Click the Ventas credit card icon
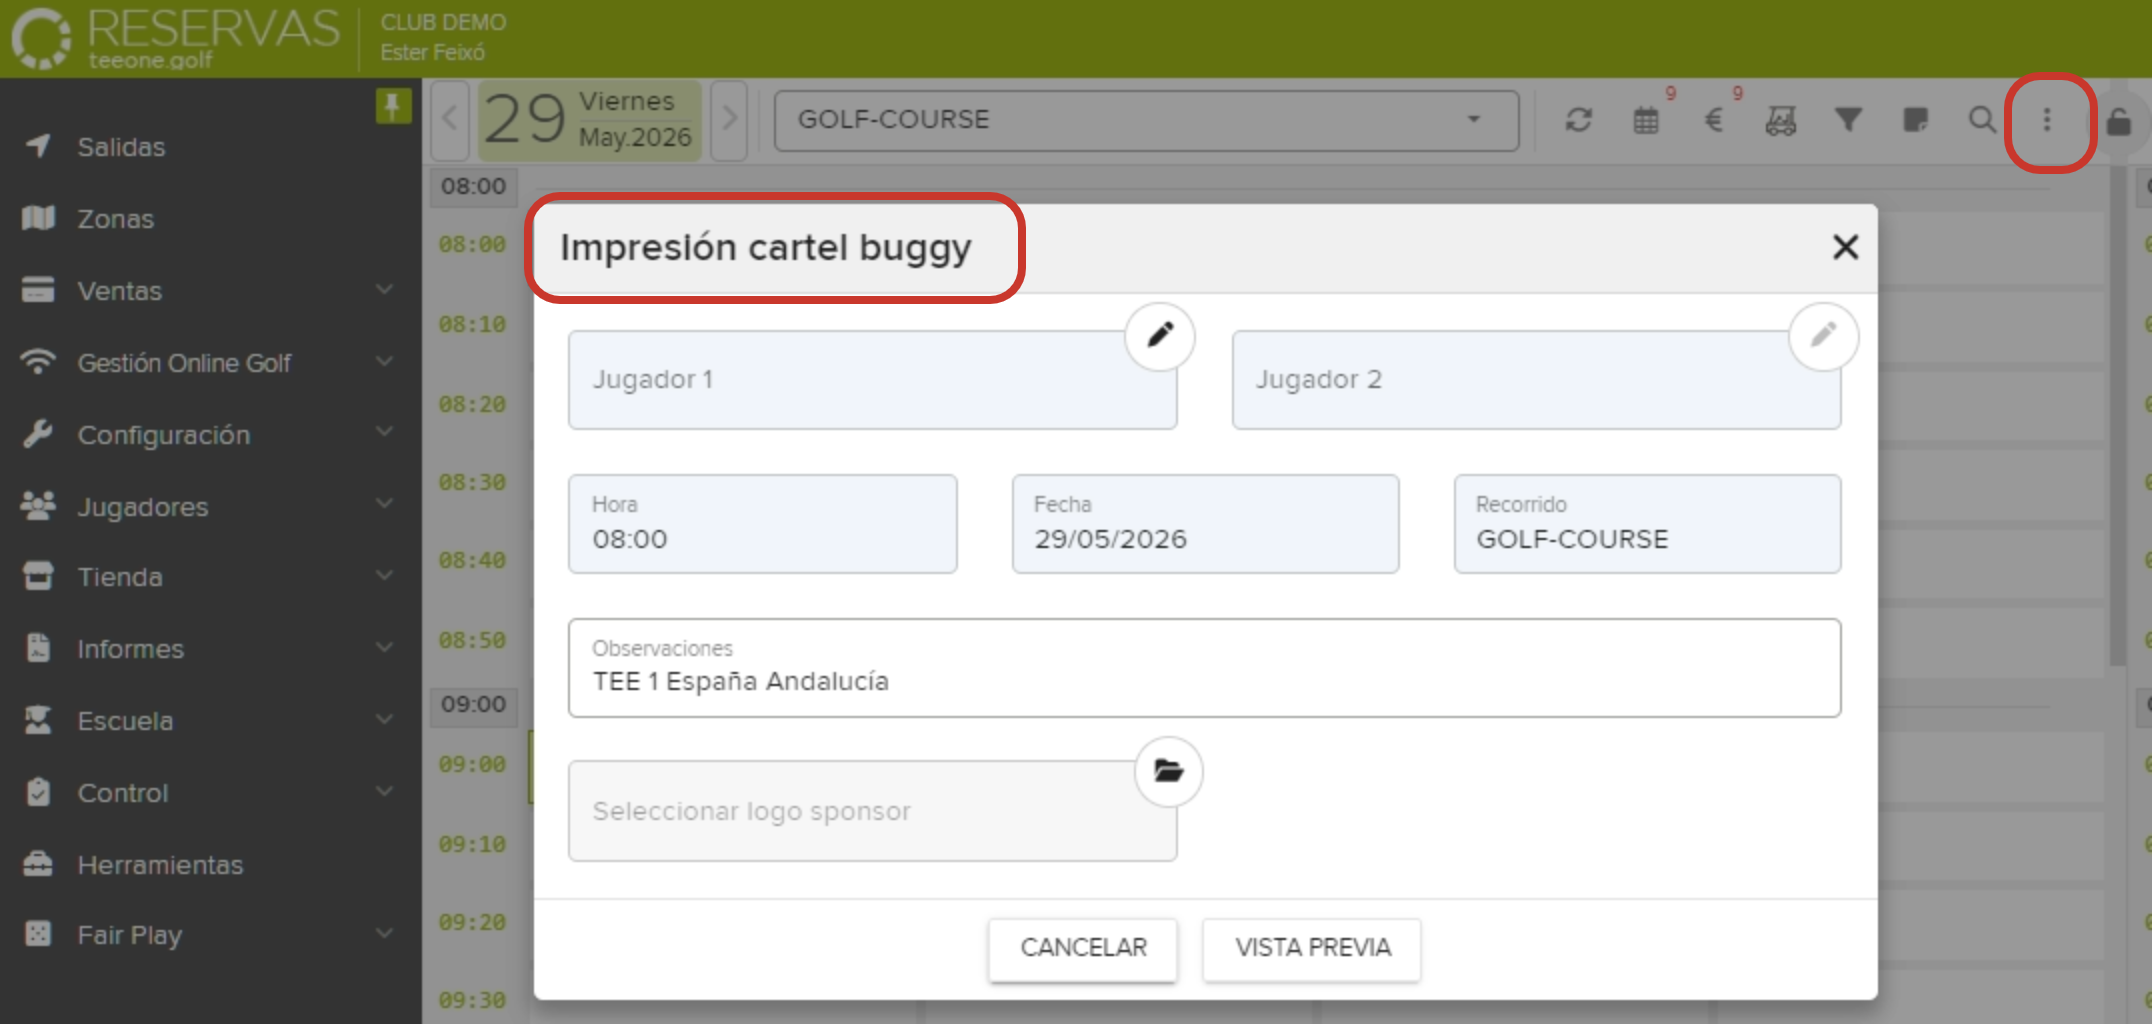This screenshot has height=1024, width=2152. (38, 289)
